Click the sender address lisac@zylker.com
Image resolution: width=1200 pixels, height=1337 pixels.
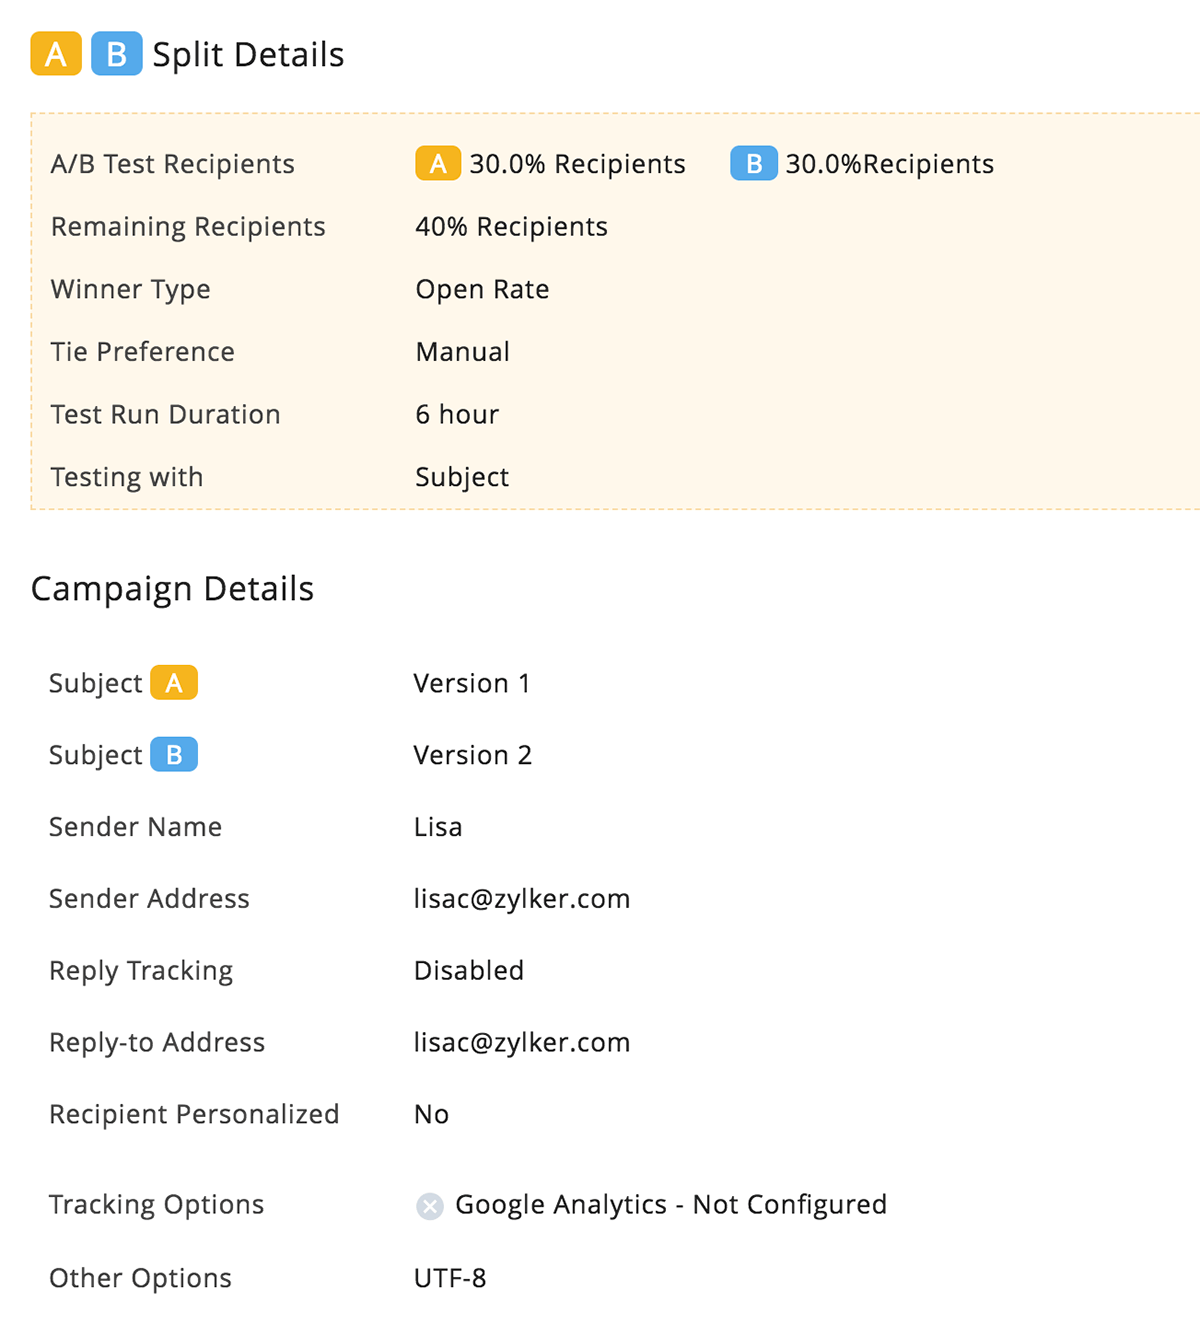(522, 899)
